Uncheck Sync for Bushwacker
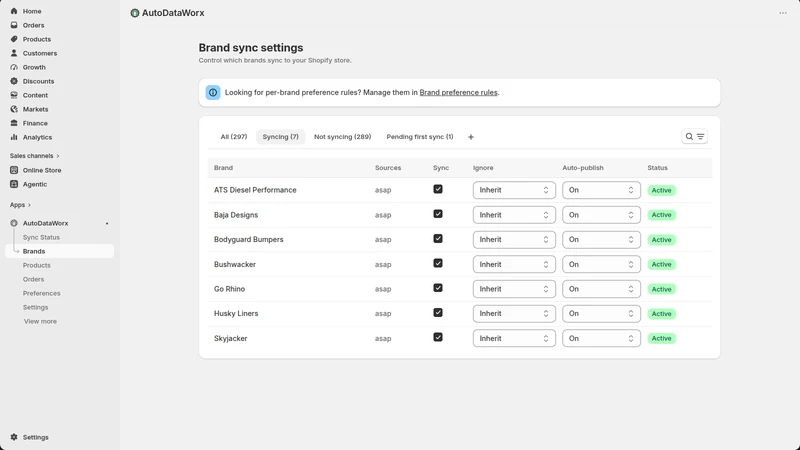Viewport: 800px width, 450px height. pyautogui.click(x=438, y=263)
